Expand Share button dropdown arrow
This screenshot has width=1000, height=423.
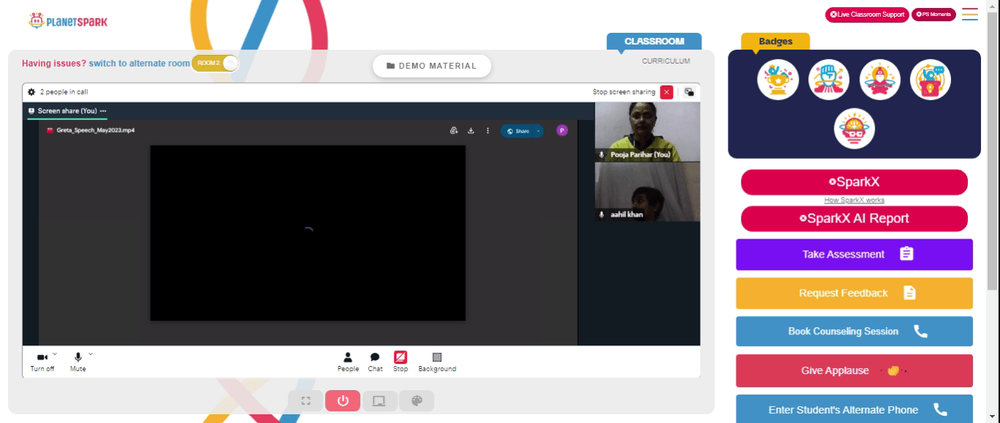(x=539, y=131)
